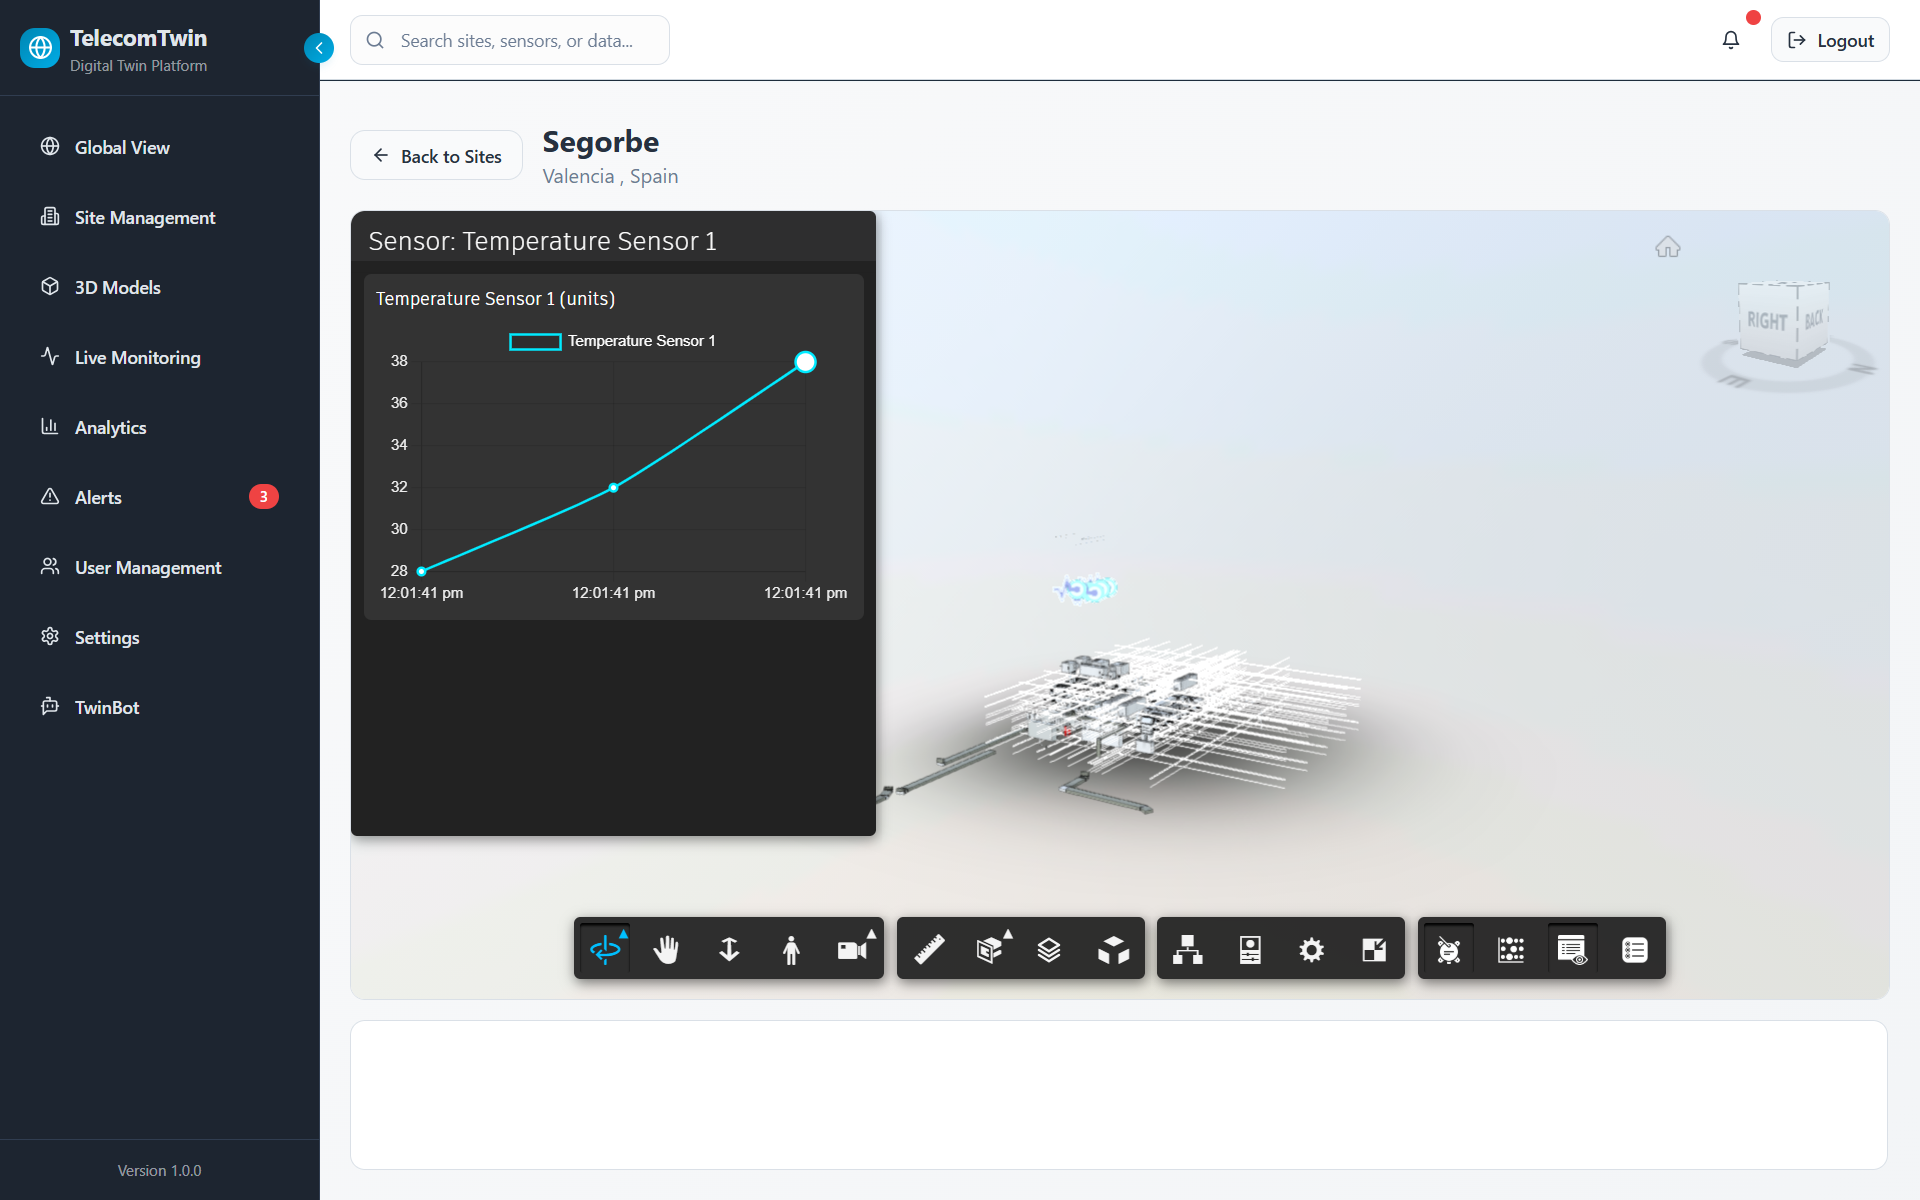Toggle Temperature Sensor 1 legend series
The image size is (1920, 1200).
click(x=612, y=341)
